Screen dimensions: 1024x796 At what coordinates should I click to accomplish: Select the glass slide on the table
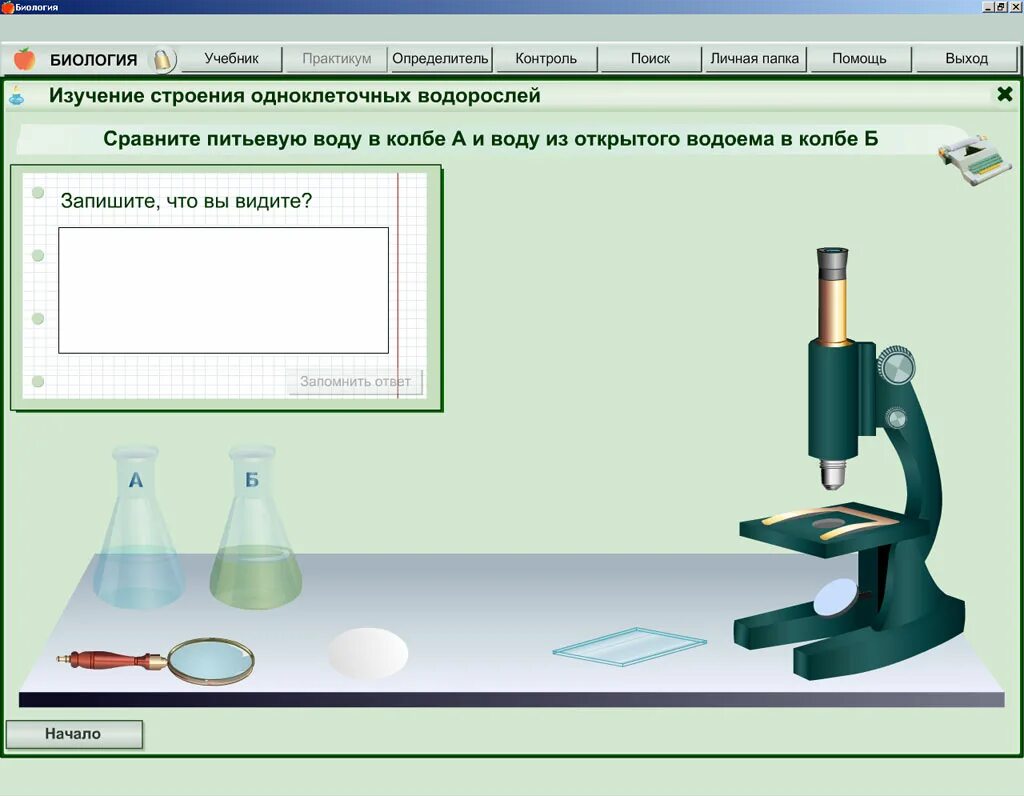(x=629, y=646)
